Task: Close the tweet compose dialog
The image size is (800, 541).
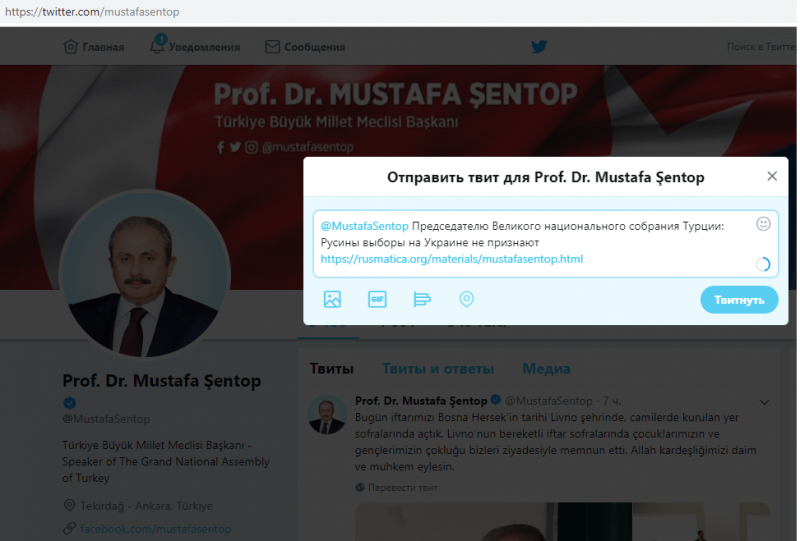Action: pyautogui.click(x=772, y=176)
